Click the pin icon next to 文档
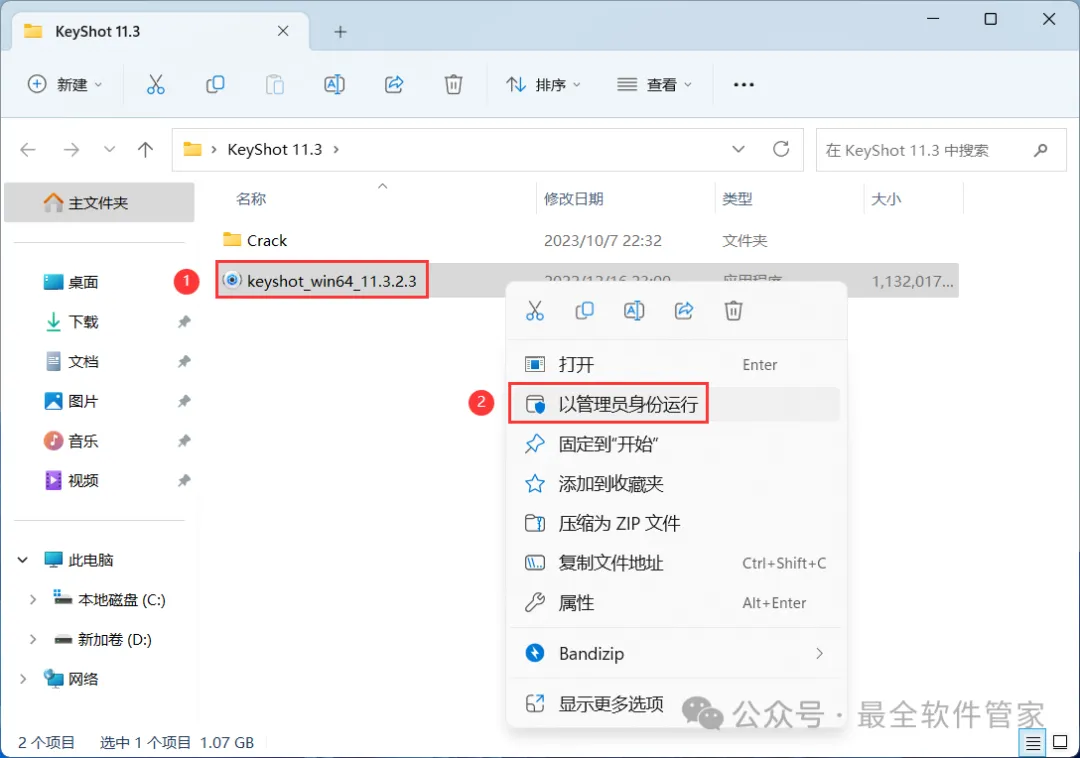1080x758 pixels. (x=184, y=361)
